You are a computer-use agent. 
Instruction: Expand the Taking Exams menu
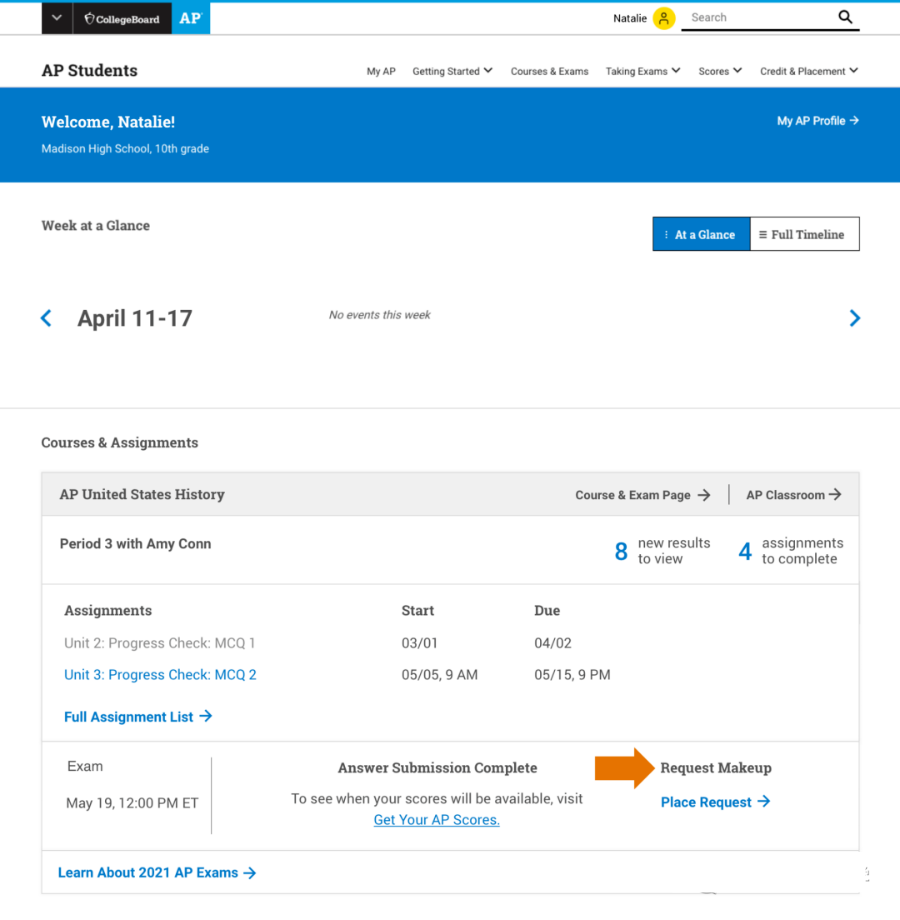click(x=642, y=71)
